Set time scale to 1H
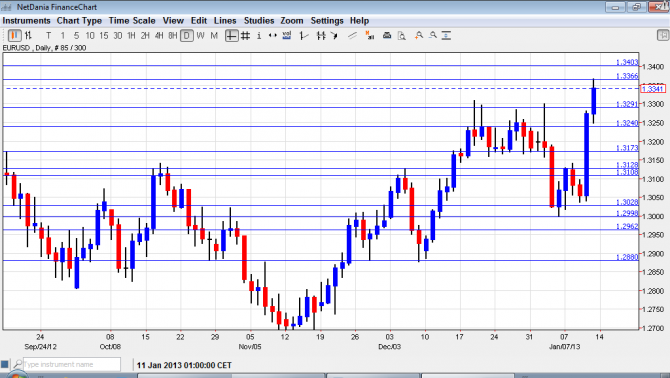This screenshot has height=378, width=670. tap(131, 36)
